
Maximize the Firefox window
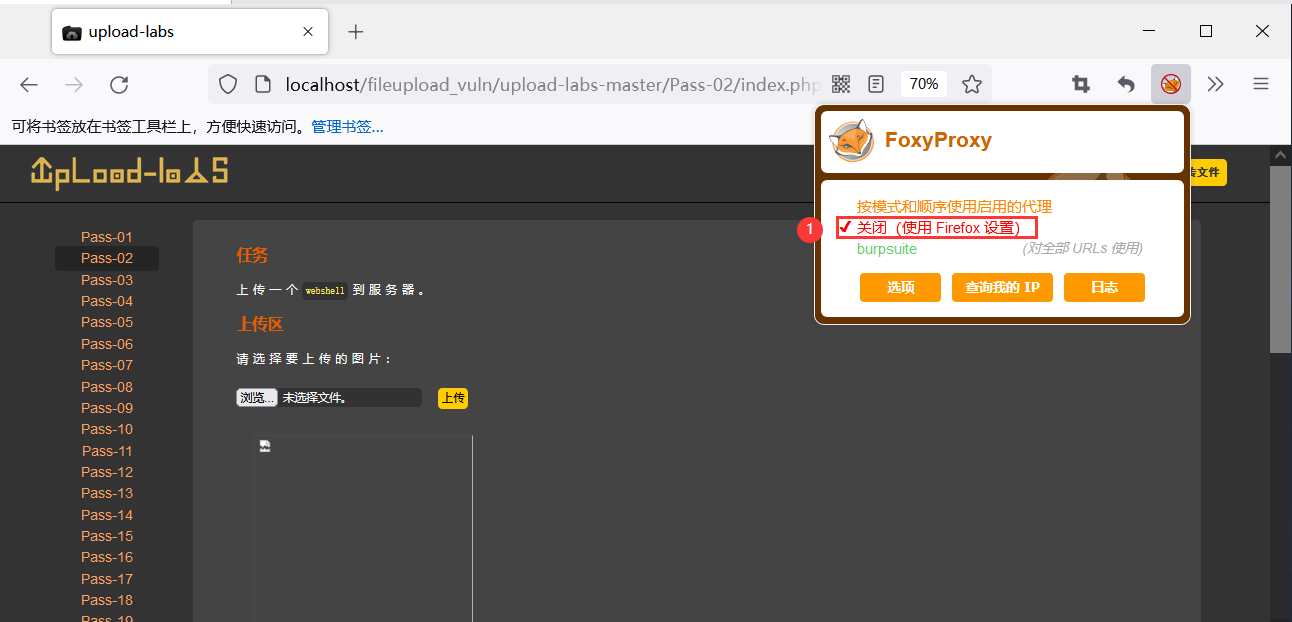tap(1206, 31)
